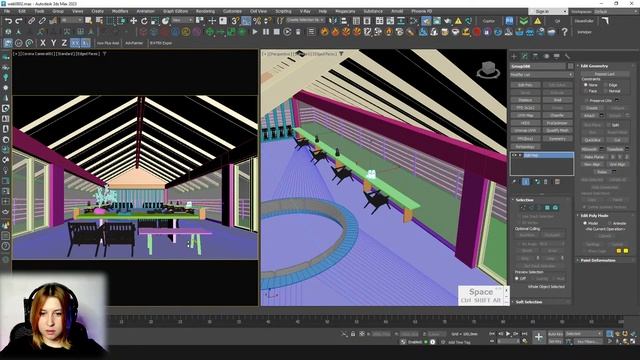The image size is (640, 360).
Task: Open the Scripting menu
Action: click(283, 11)
